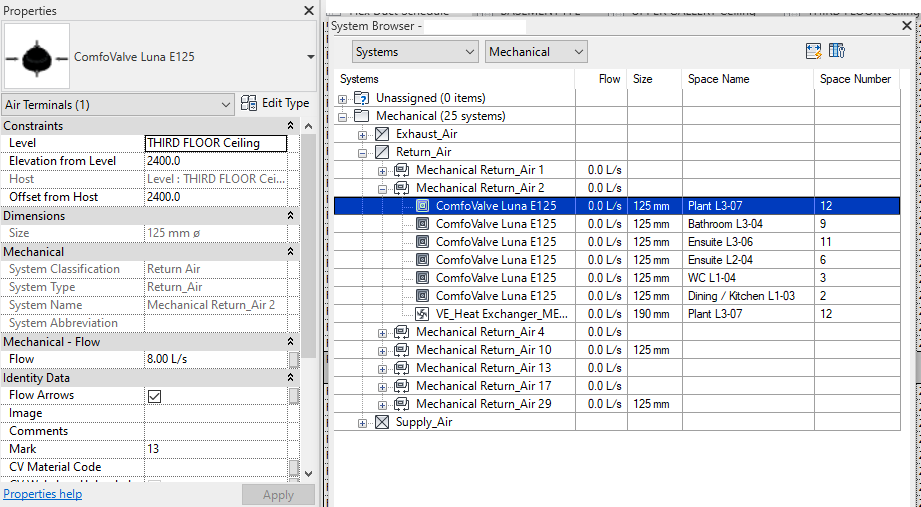
Task: Click the Supply_Air system icon
Action: 382,422
